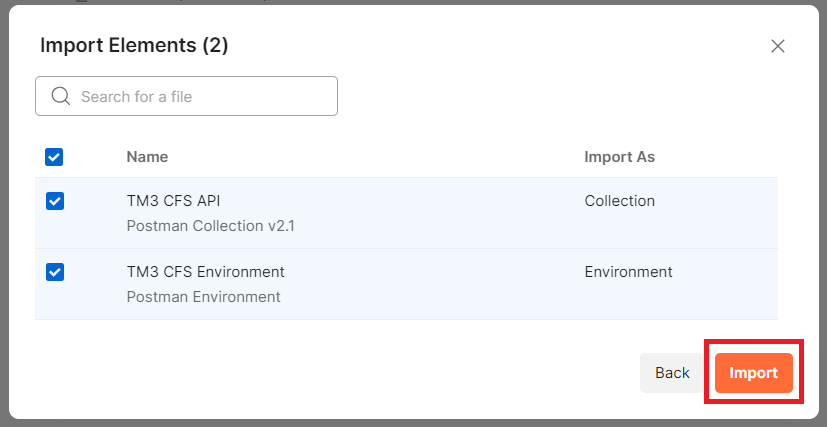827x427 pixels.
Task: Toggle the select-all checkbox in header
Action: (54, 157)
